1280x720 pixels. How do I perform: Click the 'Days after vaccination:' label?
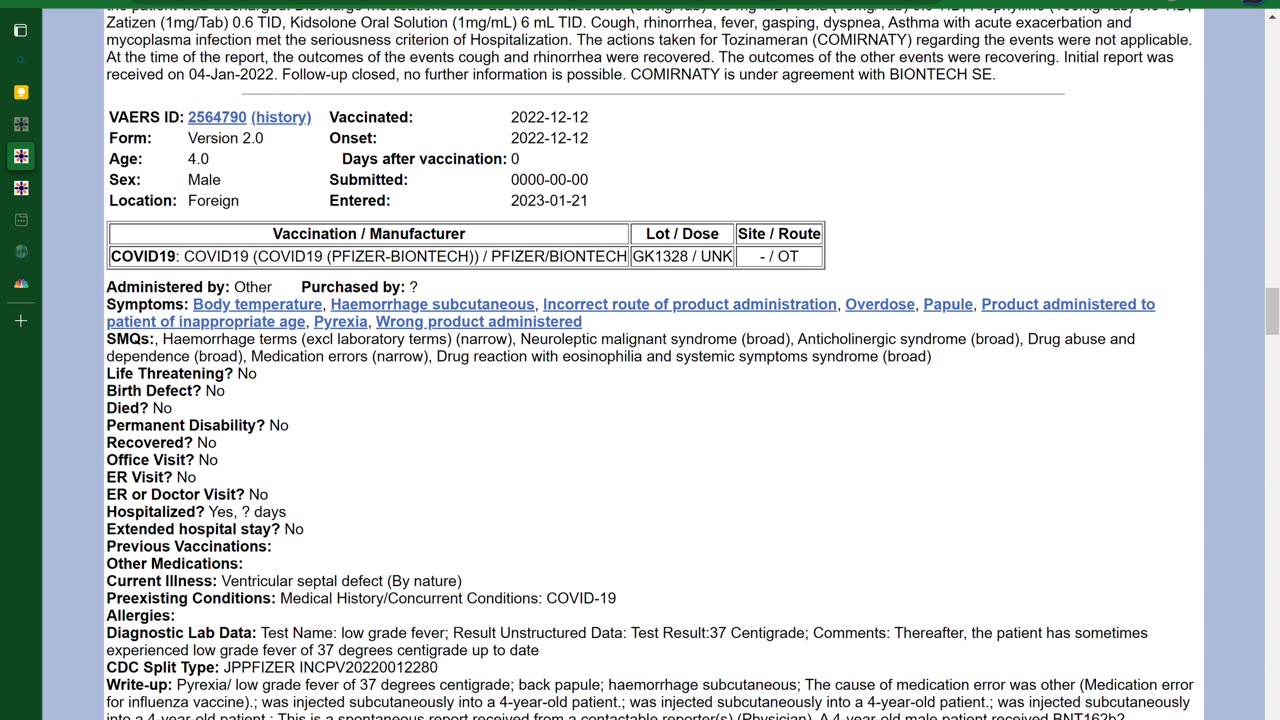(x=424, y=158)
